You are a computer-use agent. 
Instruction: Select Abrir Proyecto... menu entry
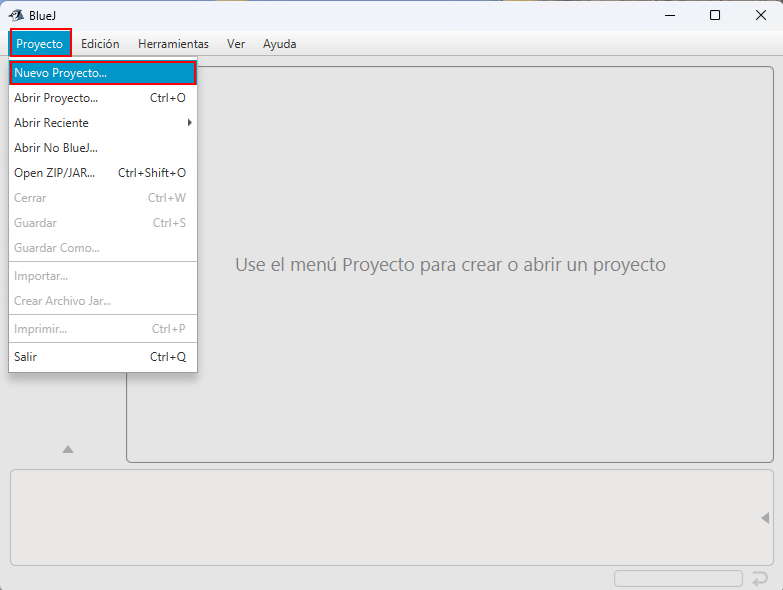(103, 98)
